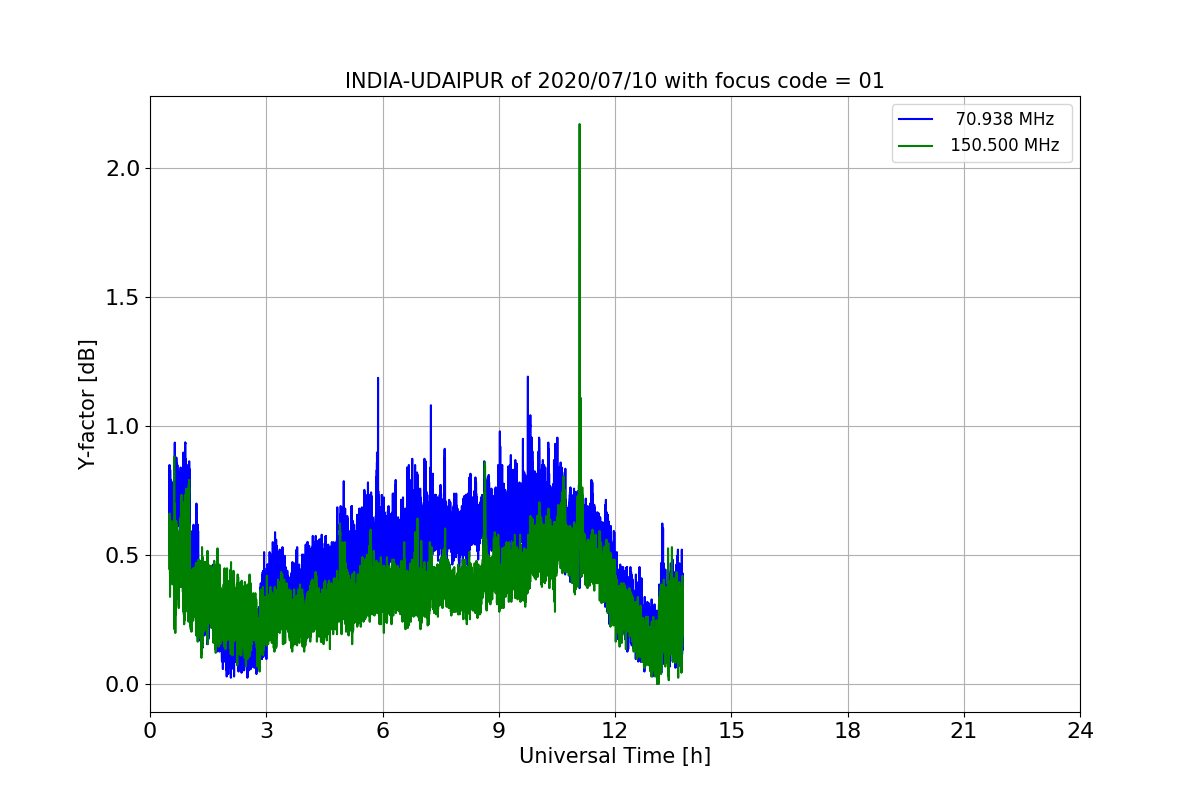Click the y-axis tick label '1.0'
Image resolution: width=1200 pixels, height=800 pixels.
[123, 426]
